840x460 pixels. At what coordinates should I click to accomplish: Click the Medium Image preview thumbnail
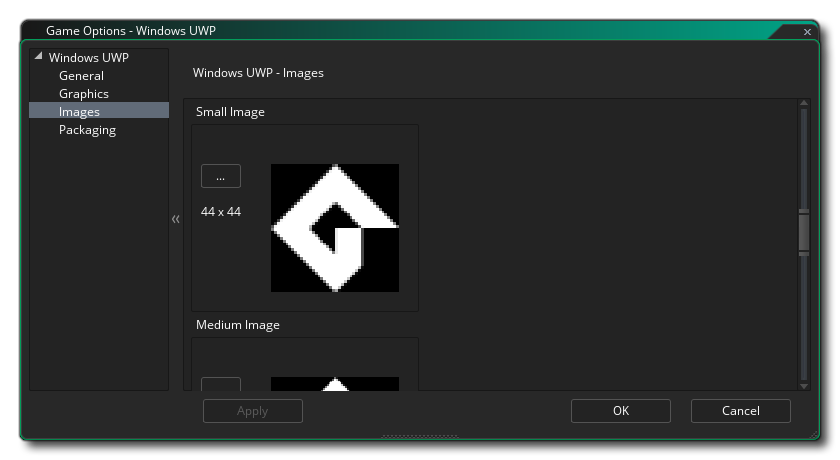335,384
